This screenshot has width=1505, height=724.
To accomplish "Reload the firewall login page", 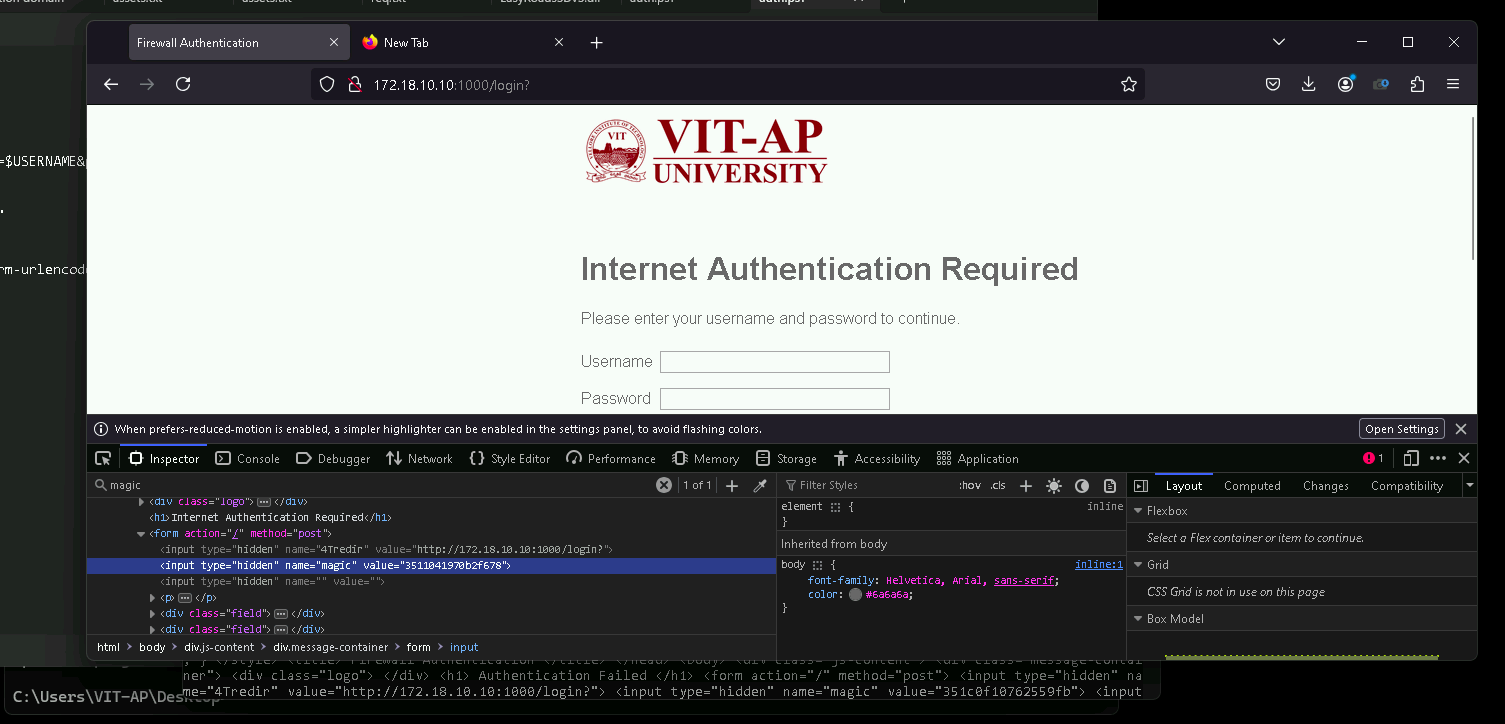I will tap(183, 85).
